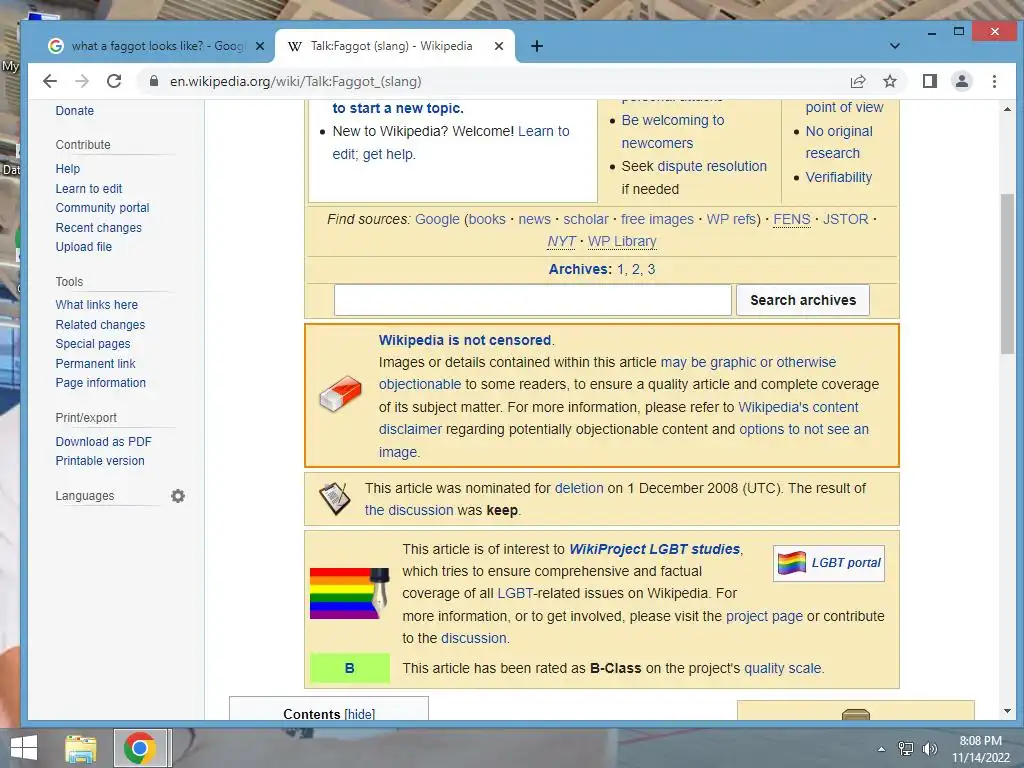This screenshot has height=768, width=1024.
Task: Click the padlock site info icon
Action: click(x=154, y=81)
